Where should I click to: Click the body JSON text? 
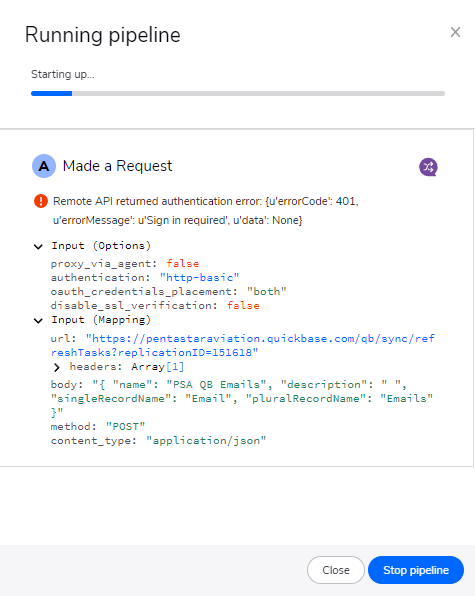(x=242, y=398)
